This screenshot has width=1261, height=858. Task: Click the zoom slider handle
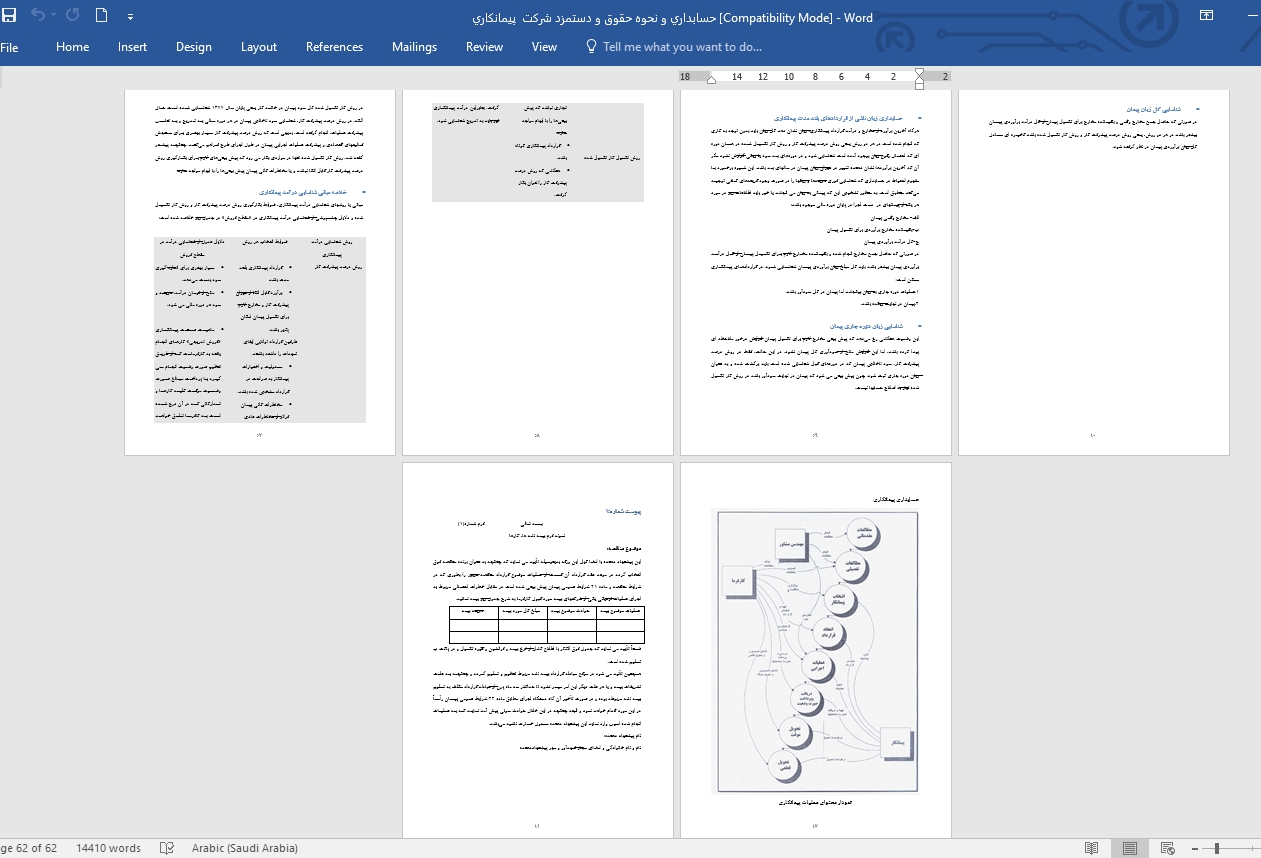pyautogui.click(x=1217, y=848)
